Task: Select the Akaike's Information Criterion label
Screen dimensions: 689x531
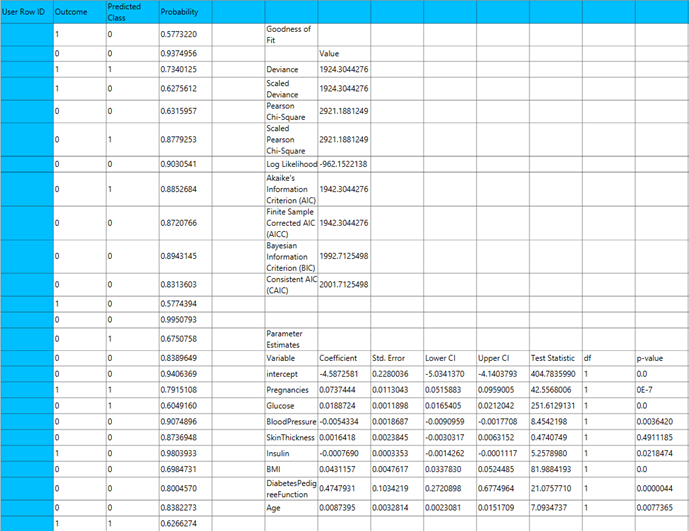Action: 291,189
